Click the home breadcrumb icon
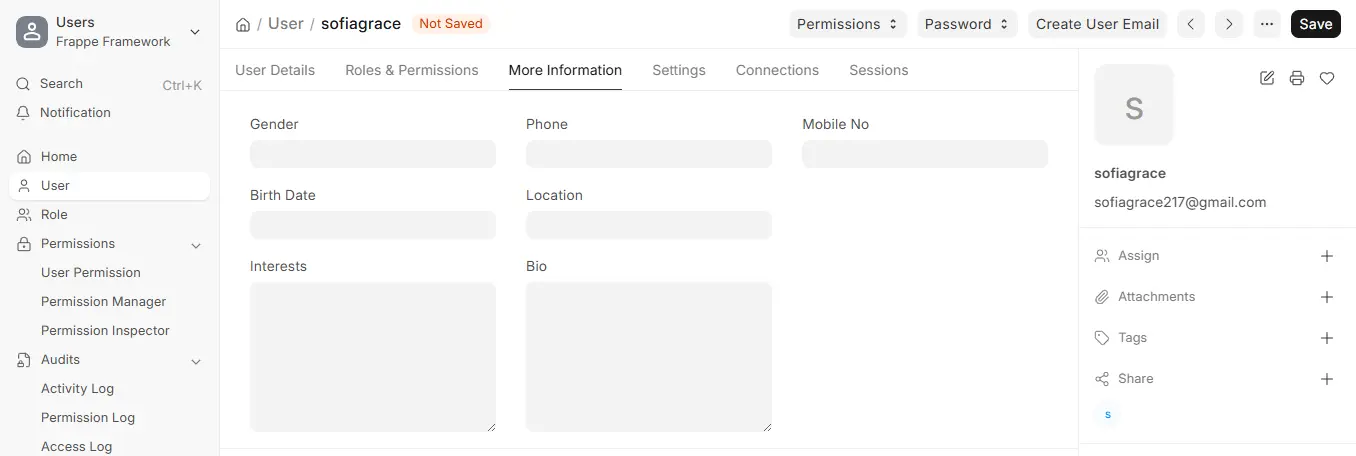Image resolution: width=1356 pixels, height=456 pixels. pyautogui.click(x=243, y=24)
